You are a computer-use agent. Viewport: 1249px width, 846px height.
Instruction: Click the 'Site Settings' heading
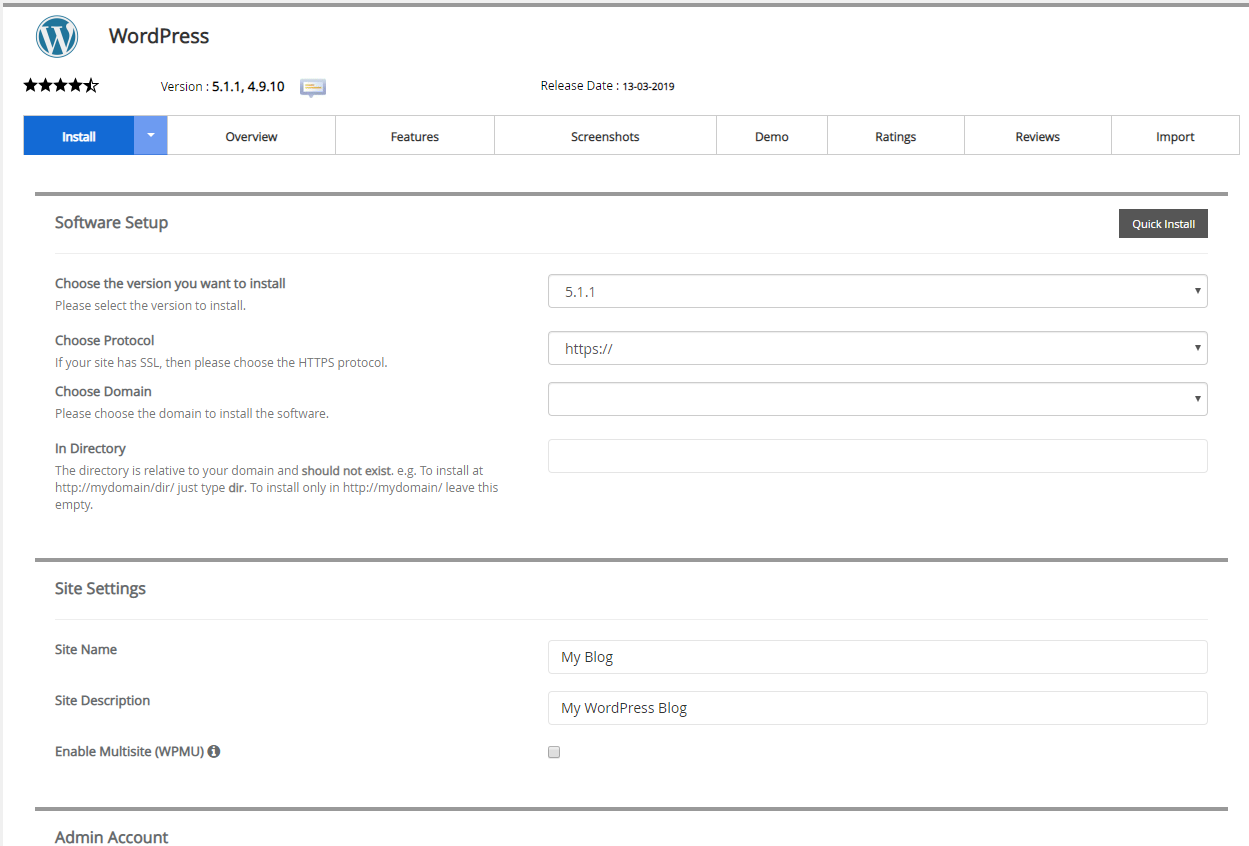pos(100,588)
